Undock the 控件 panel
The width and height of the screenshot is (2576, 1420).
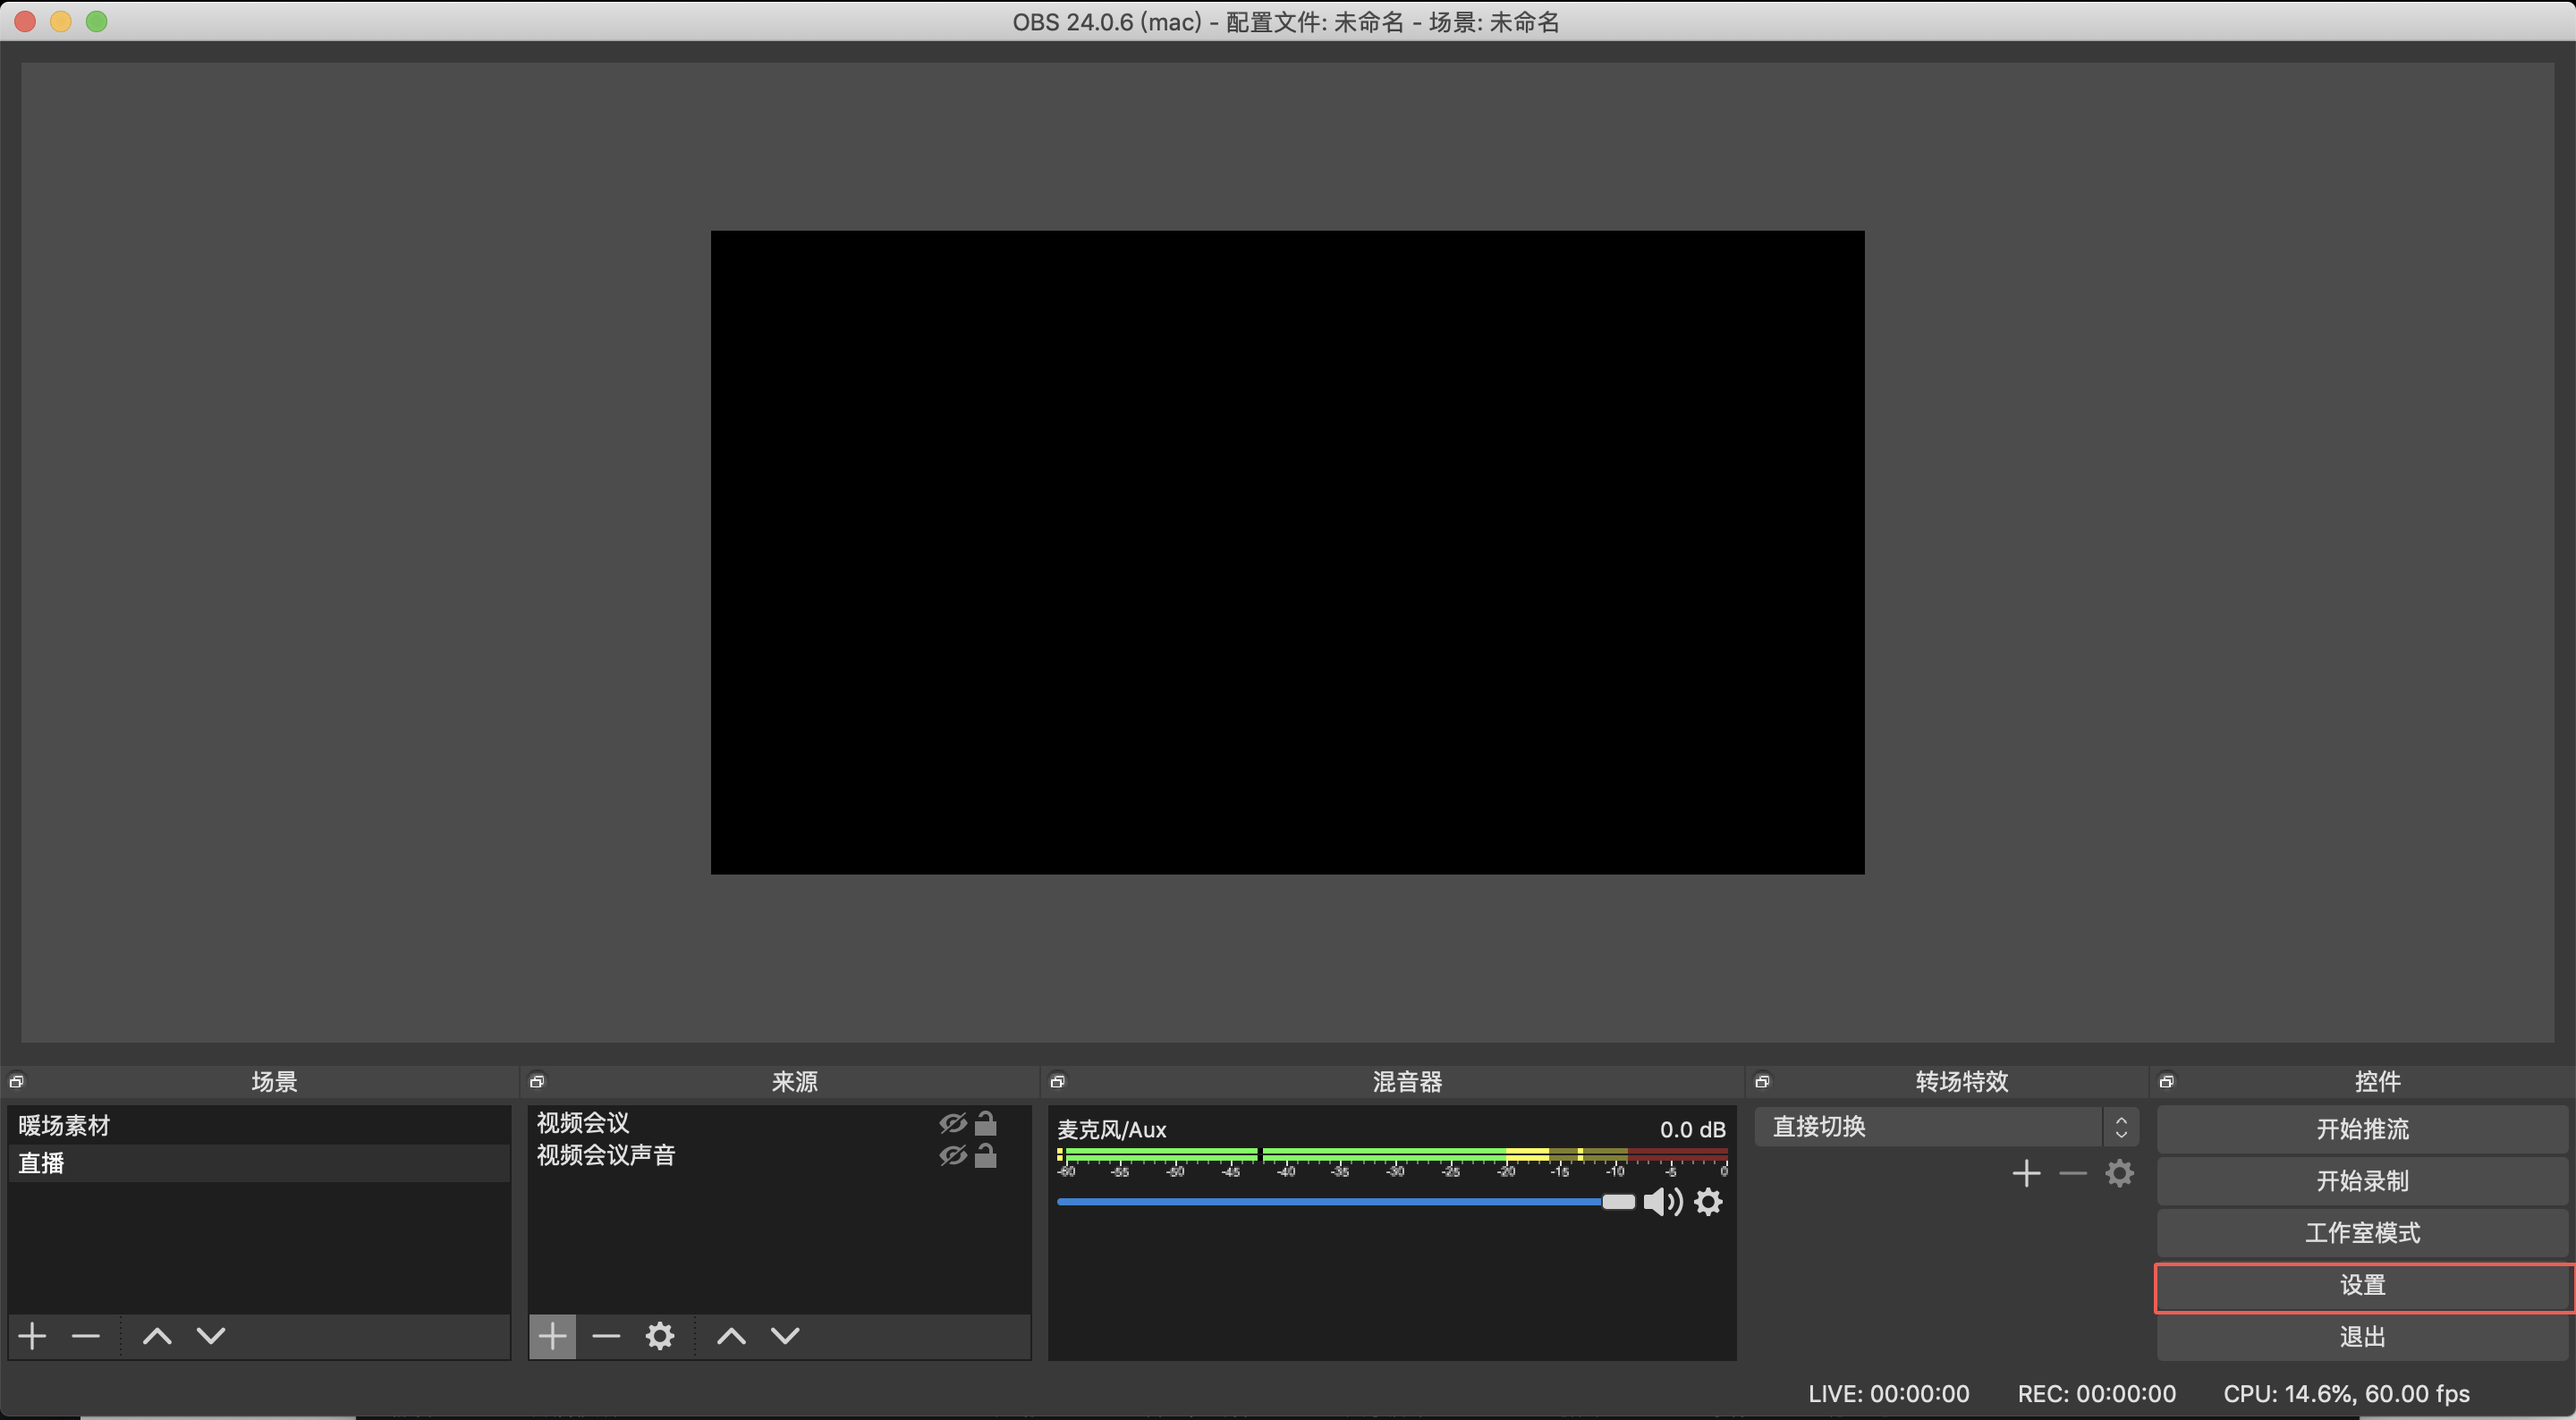(2167, 1081)
